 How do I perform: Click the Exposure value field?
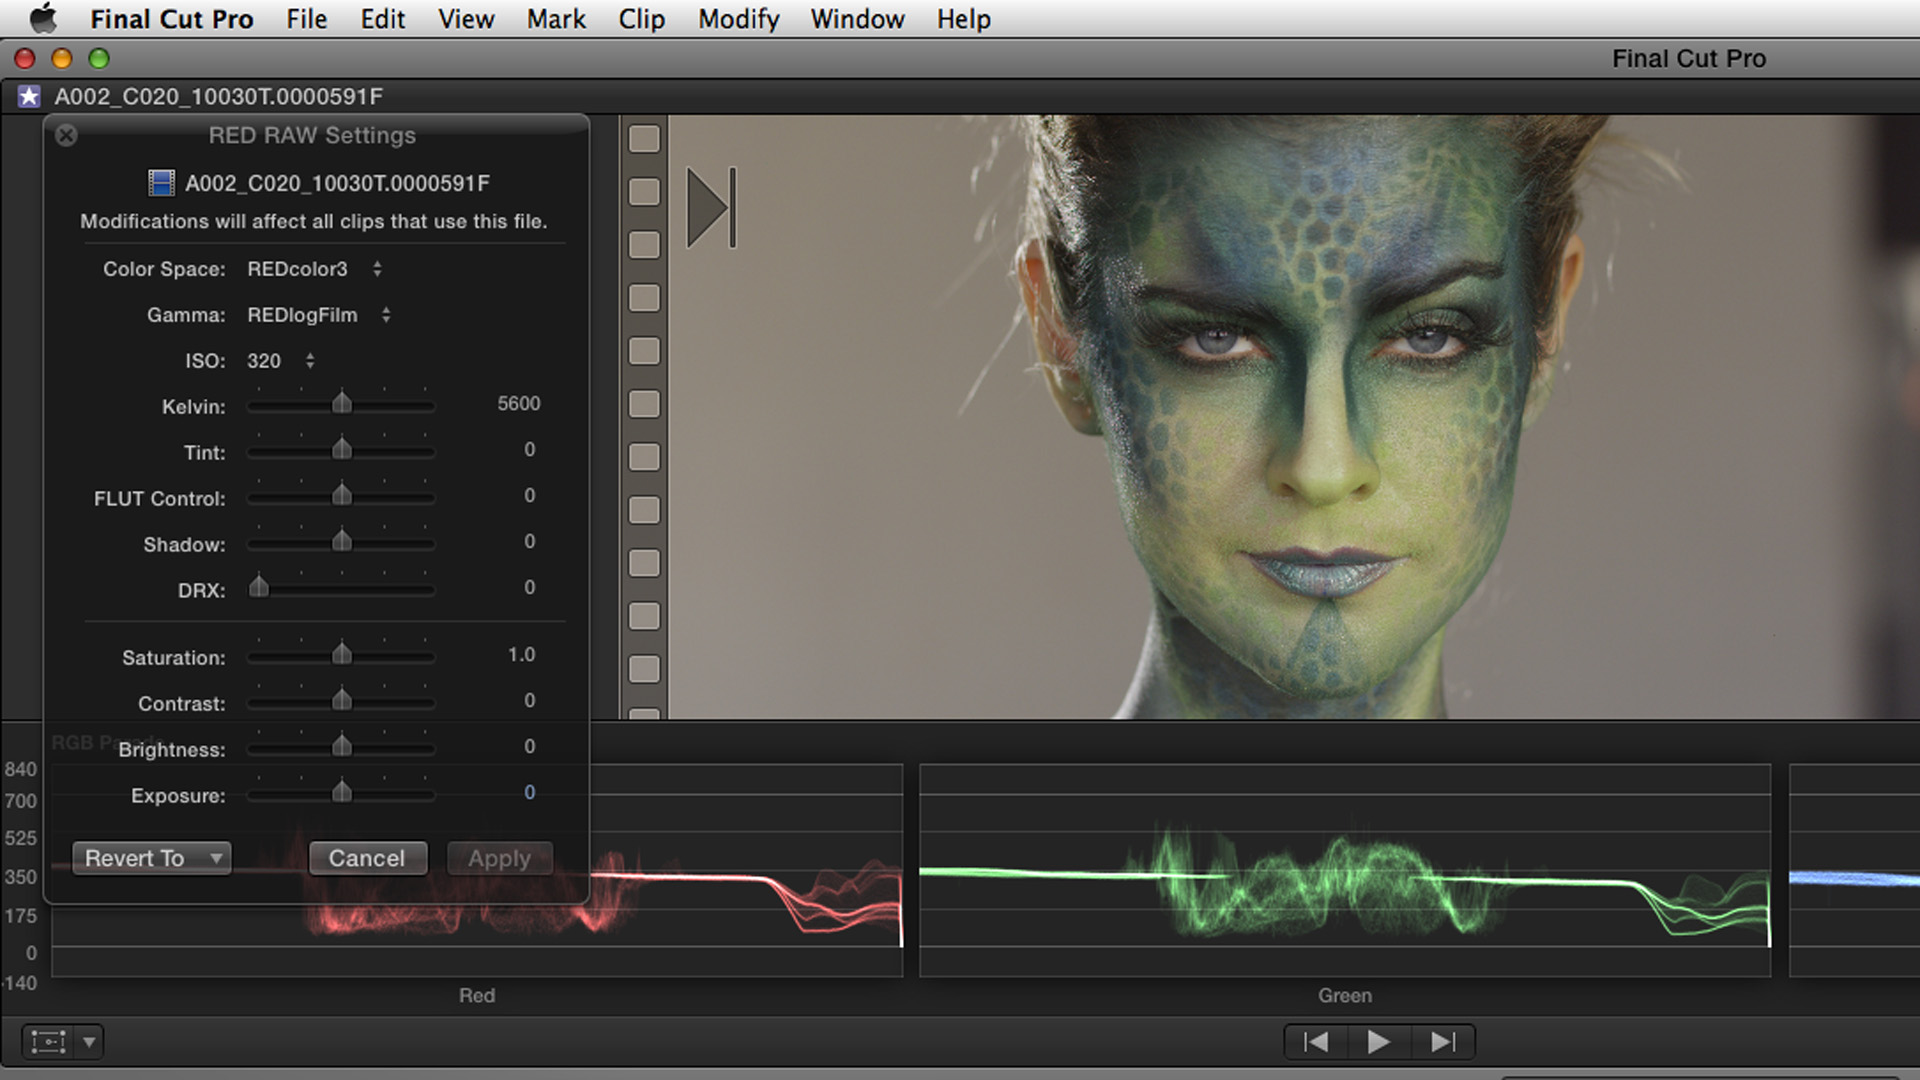[x=529, y=793]
